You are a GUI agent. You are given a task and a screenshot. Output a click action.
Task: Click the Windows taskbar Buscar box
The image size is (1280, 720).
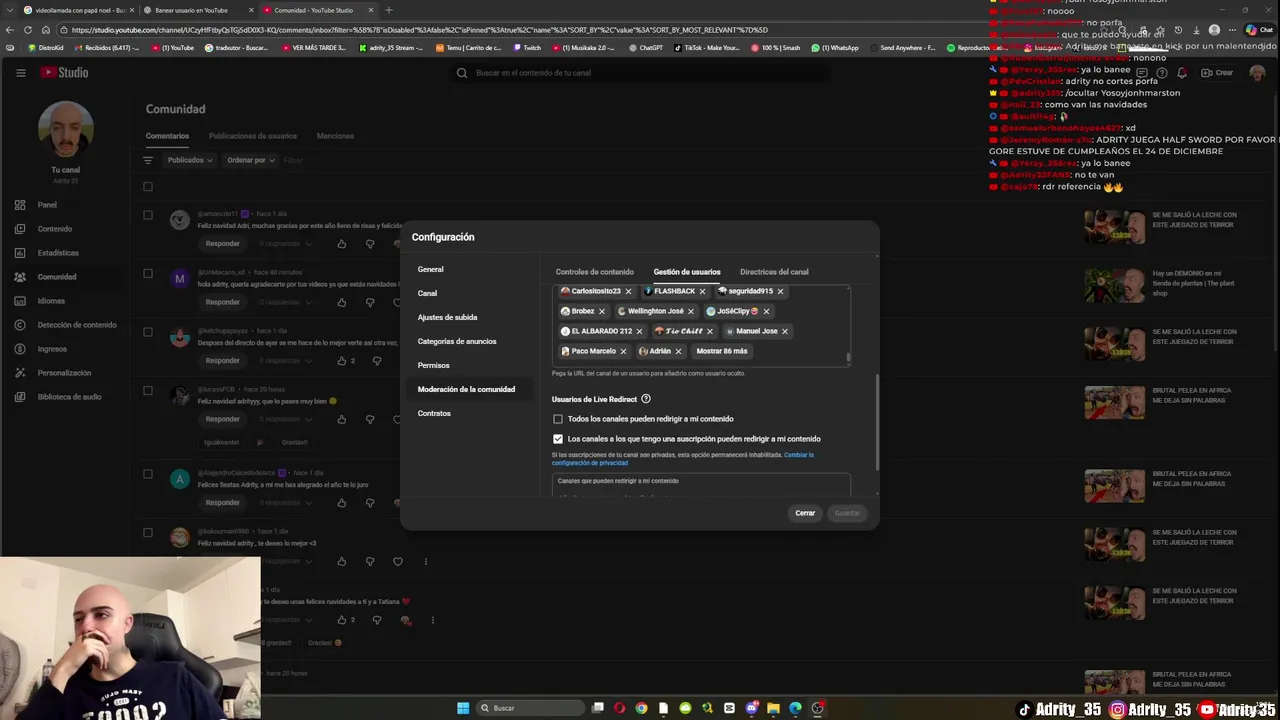click(530, 708)
